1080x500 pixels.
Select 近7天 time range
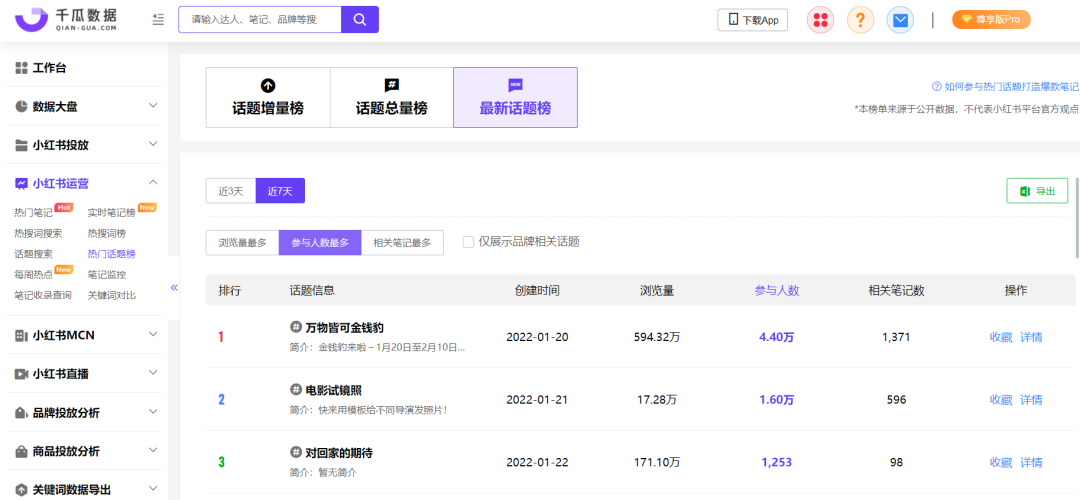(x=280, y=191)
